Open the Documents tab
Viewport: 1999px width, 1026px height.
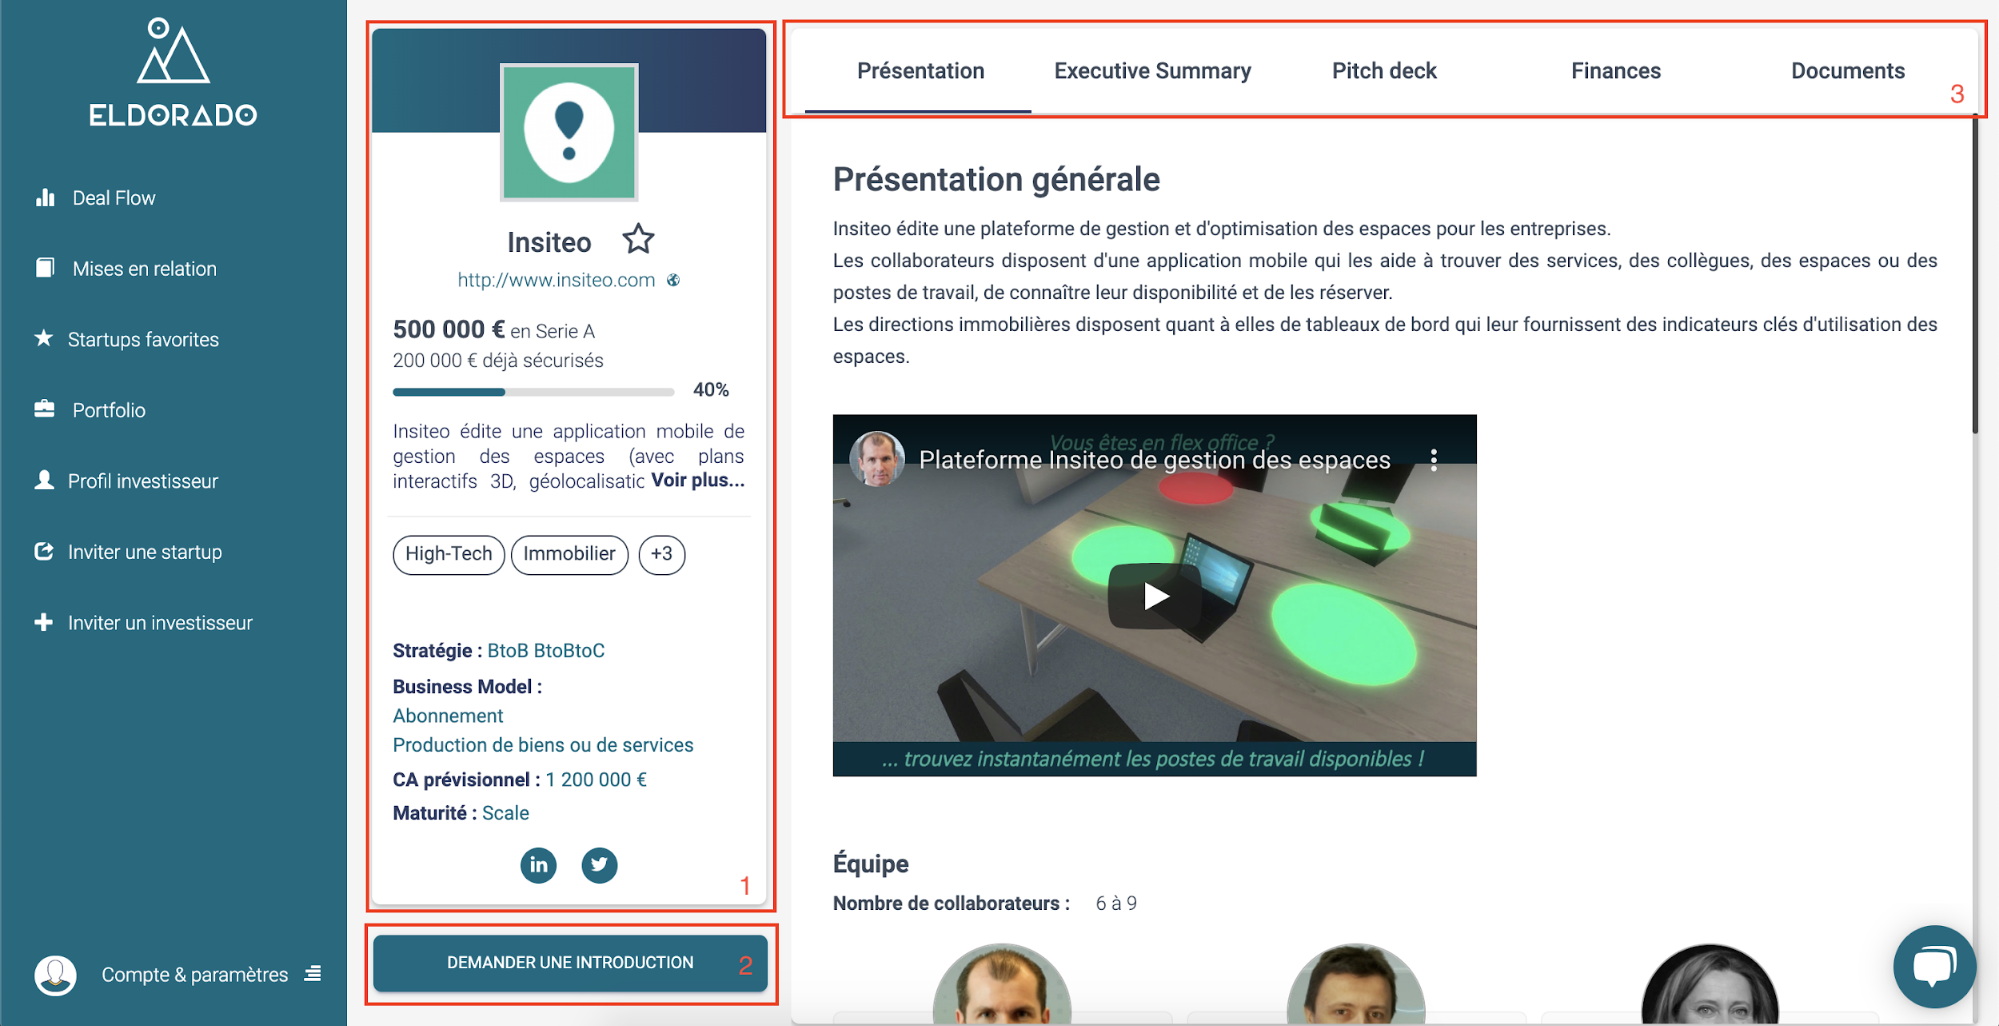[1847, 71]
